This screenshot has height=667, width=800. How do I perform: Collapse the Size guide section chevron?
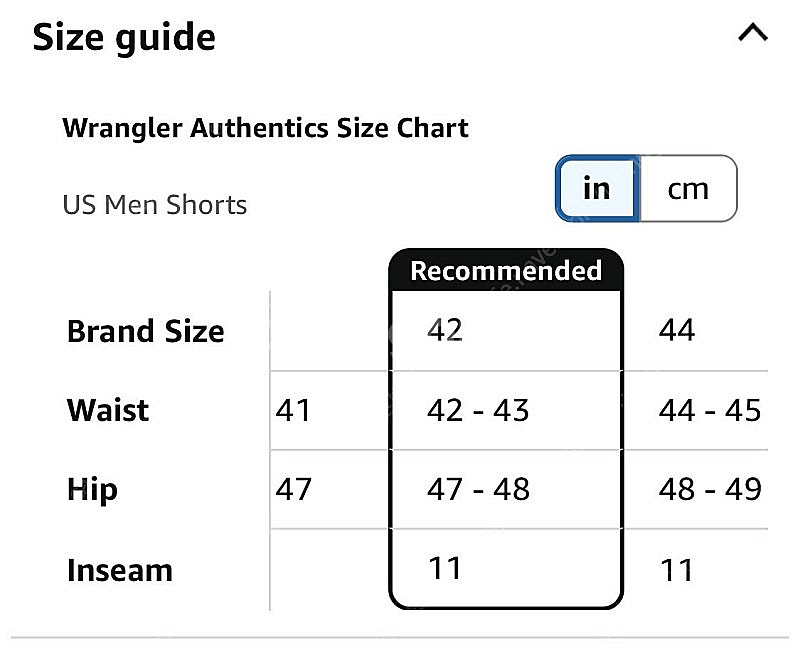(752, 34)
